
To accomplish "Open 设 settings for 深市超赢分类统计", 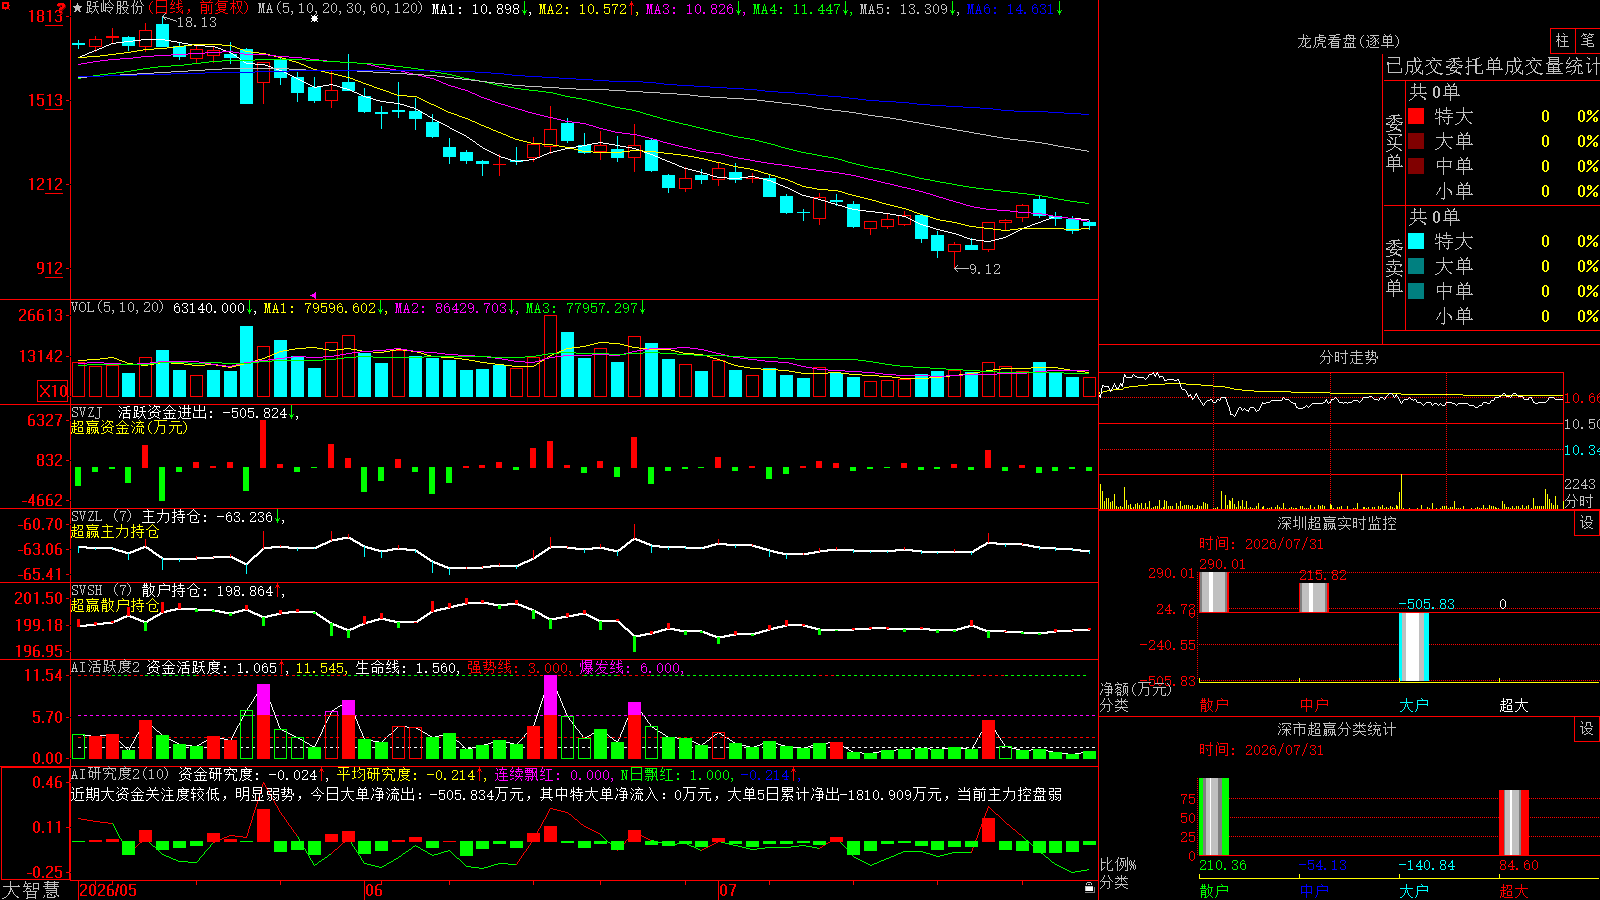I will (x=1587, y=729).
